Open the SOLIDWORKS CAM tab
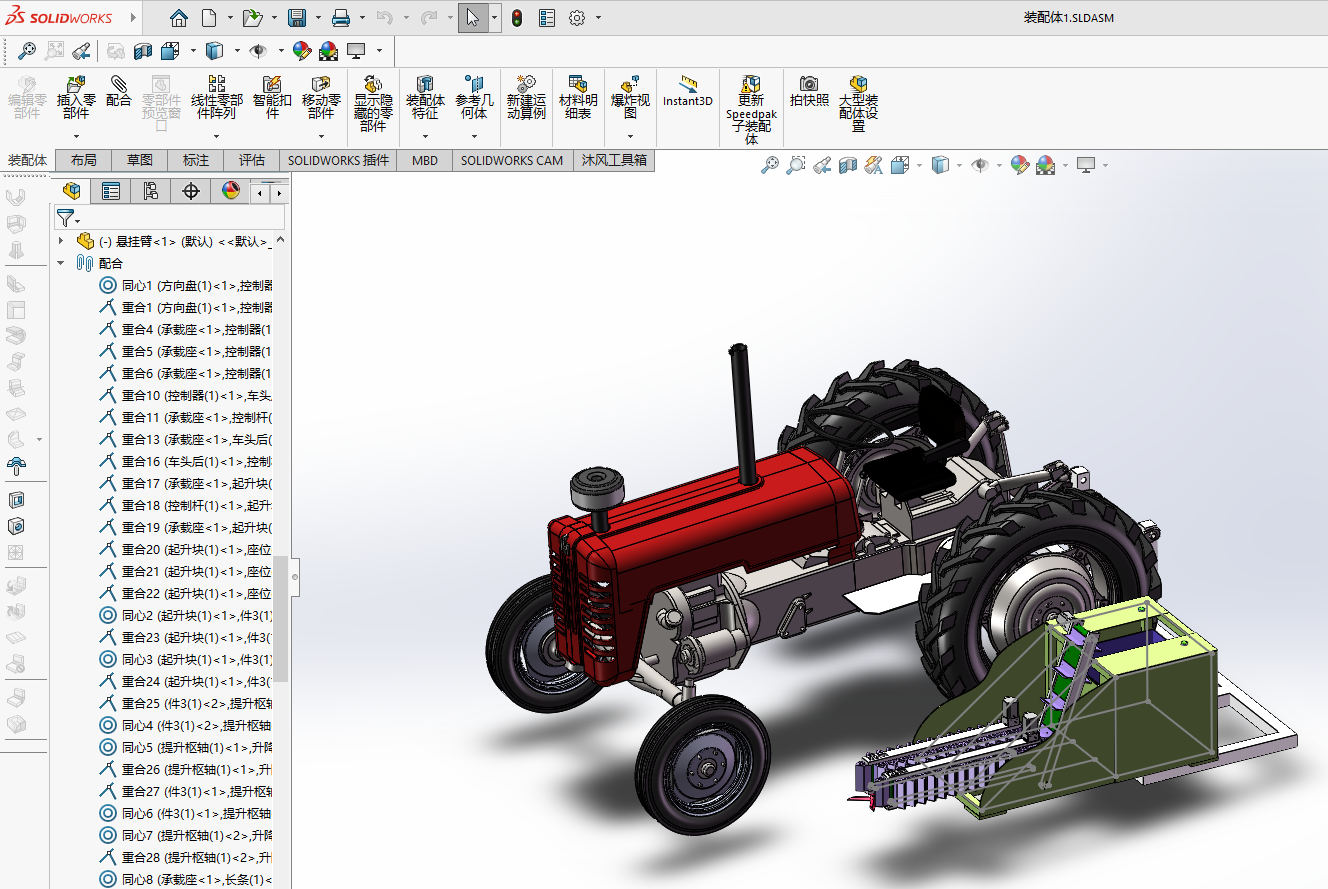The width and height of the screenshot is (1328, 889). tap(512, 160)
